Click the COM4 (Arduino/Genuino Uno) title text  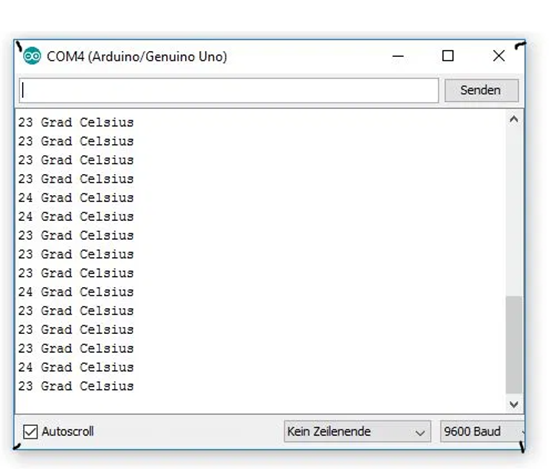point(137,56)
